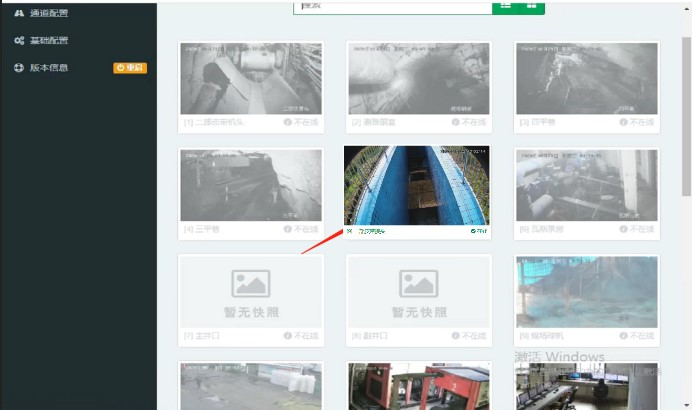The height and width of the screenshot is (410, 692).
Task: Click the '[7] 主井口' channel label
Action: tap(202, 336)
